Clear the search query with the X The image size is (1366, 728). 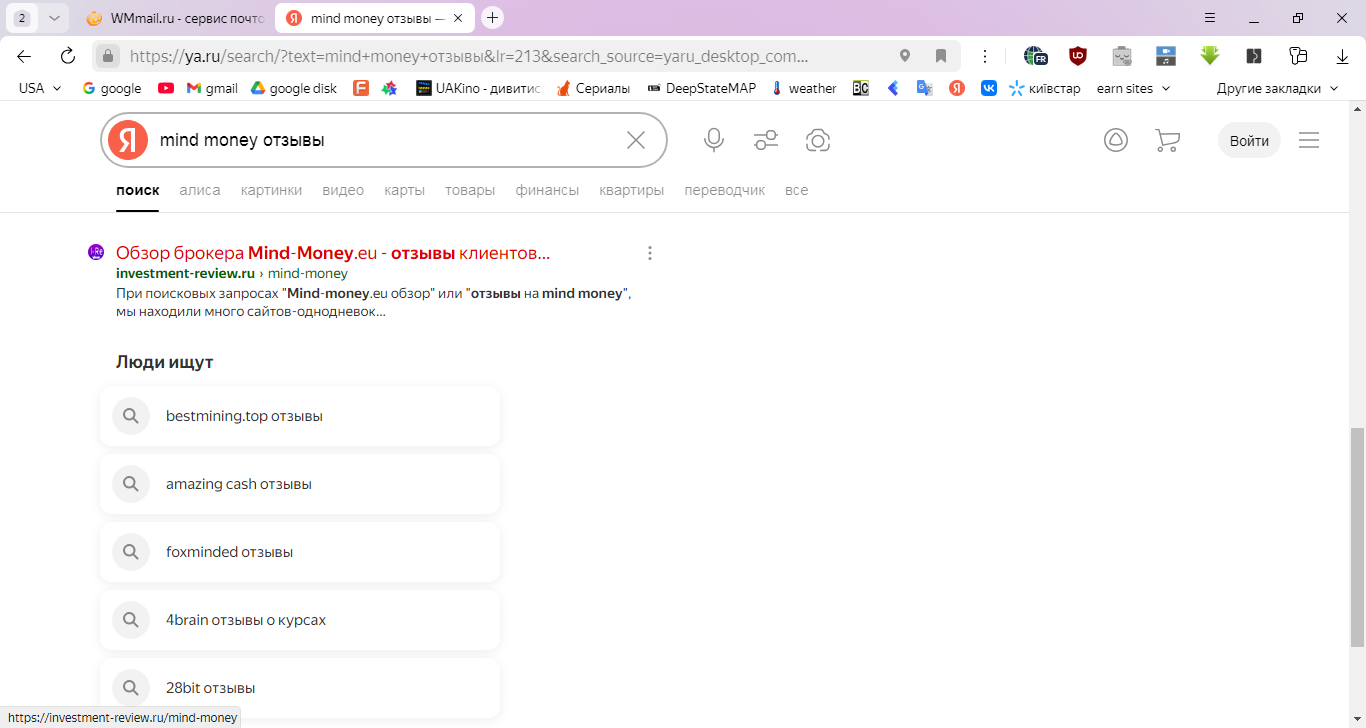coord(636,140)
